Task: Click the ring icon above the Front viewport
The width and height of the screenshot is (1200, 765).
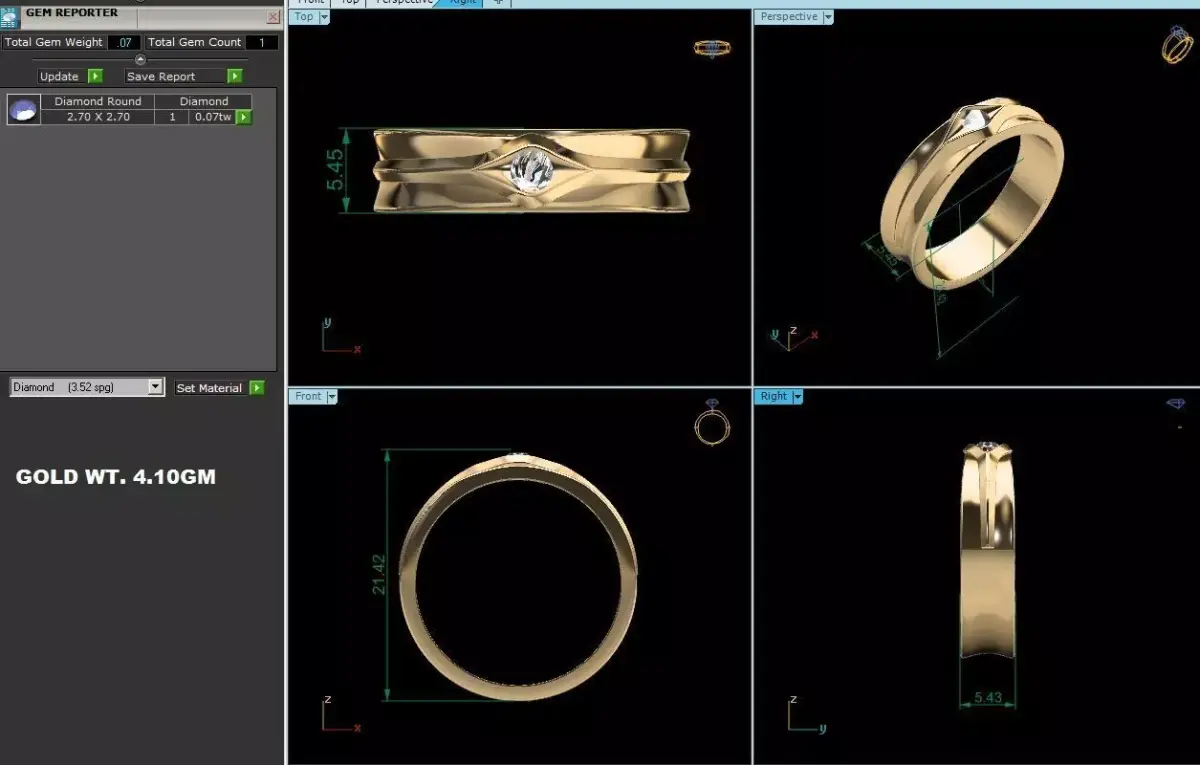Action: [x=712, y=428]
